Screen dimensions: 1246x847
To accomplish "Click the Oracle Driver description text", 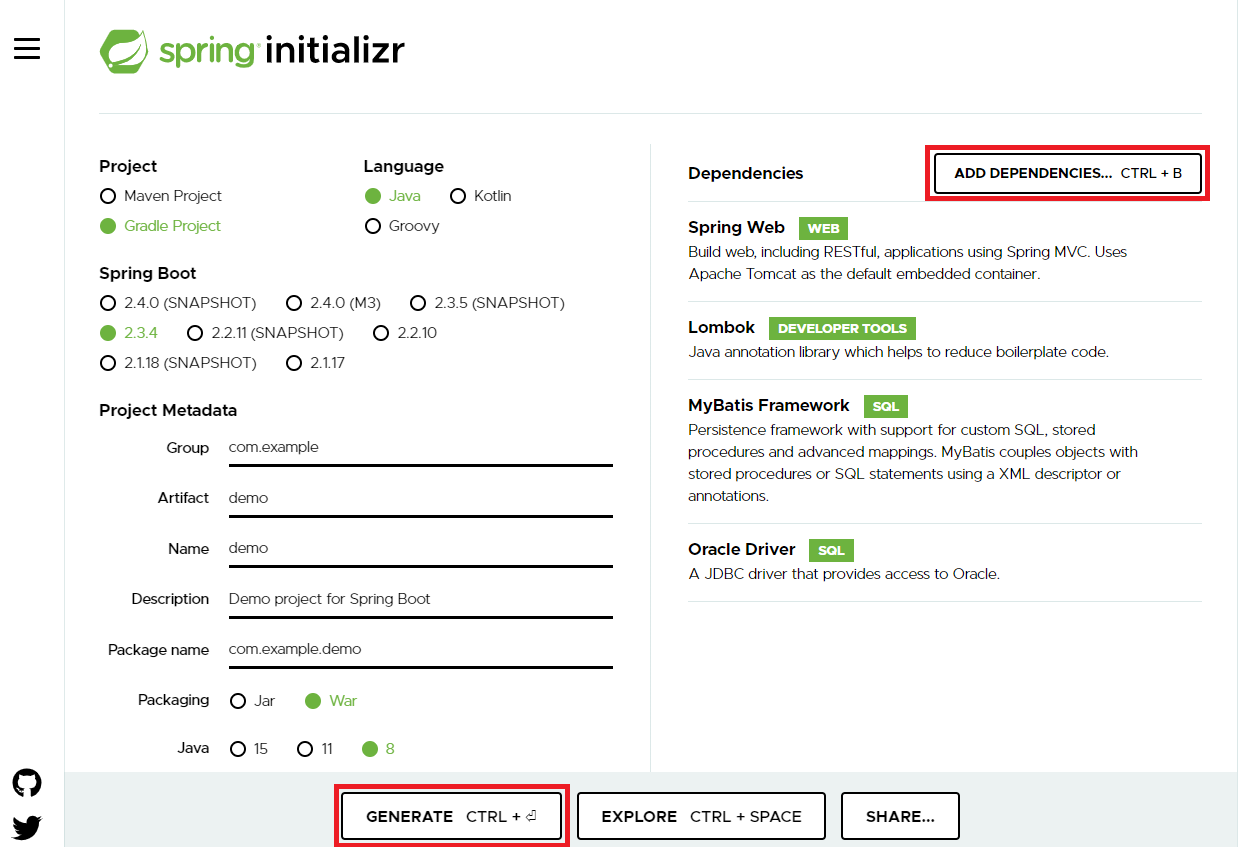I will [x=844, y=574].
